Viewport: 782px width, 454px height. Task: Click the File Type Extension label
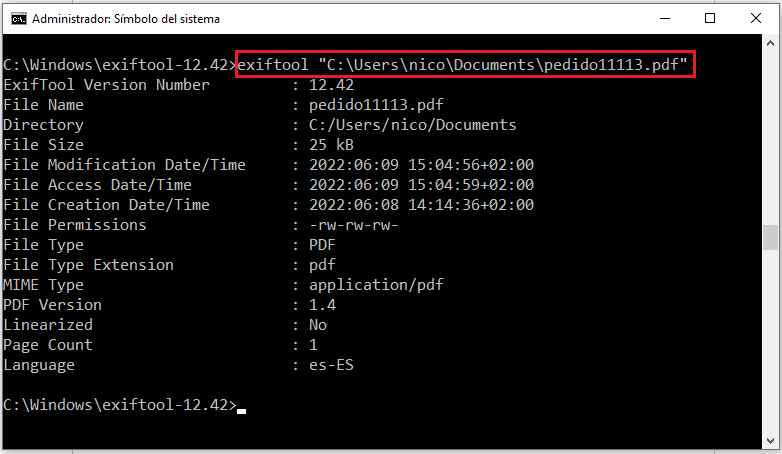[88, 265]
